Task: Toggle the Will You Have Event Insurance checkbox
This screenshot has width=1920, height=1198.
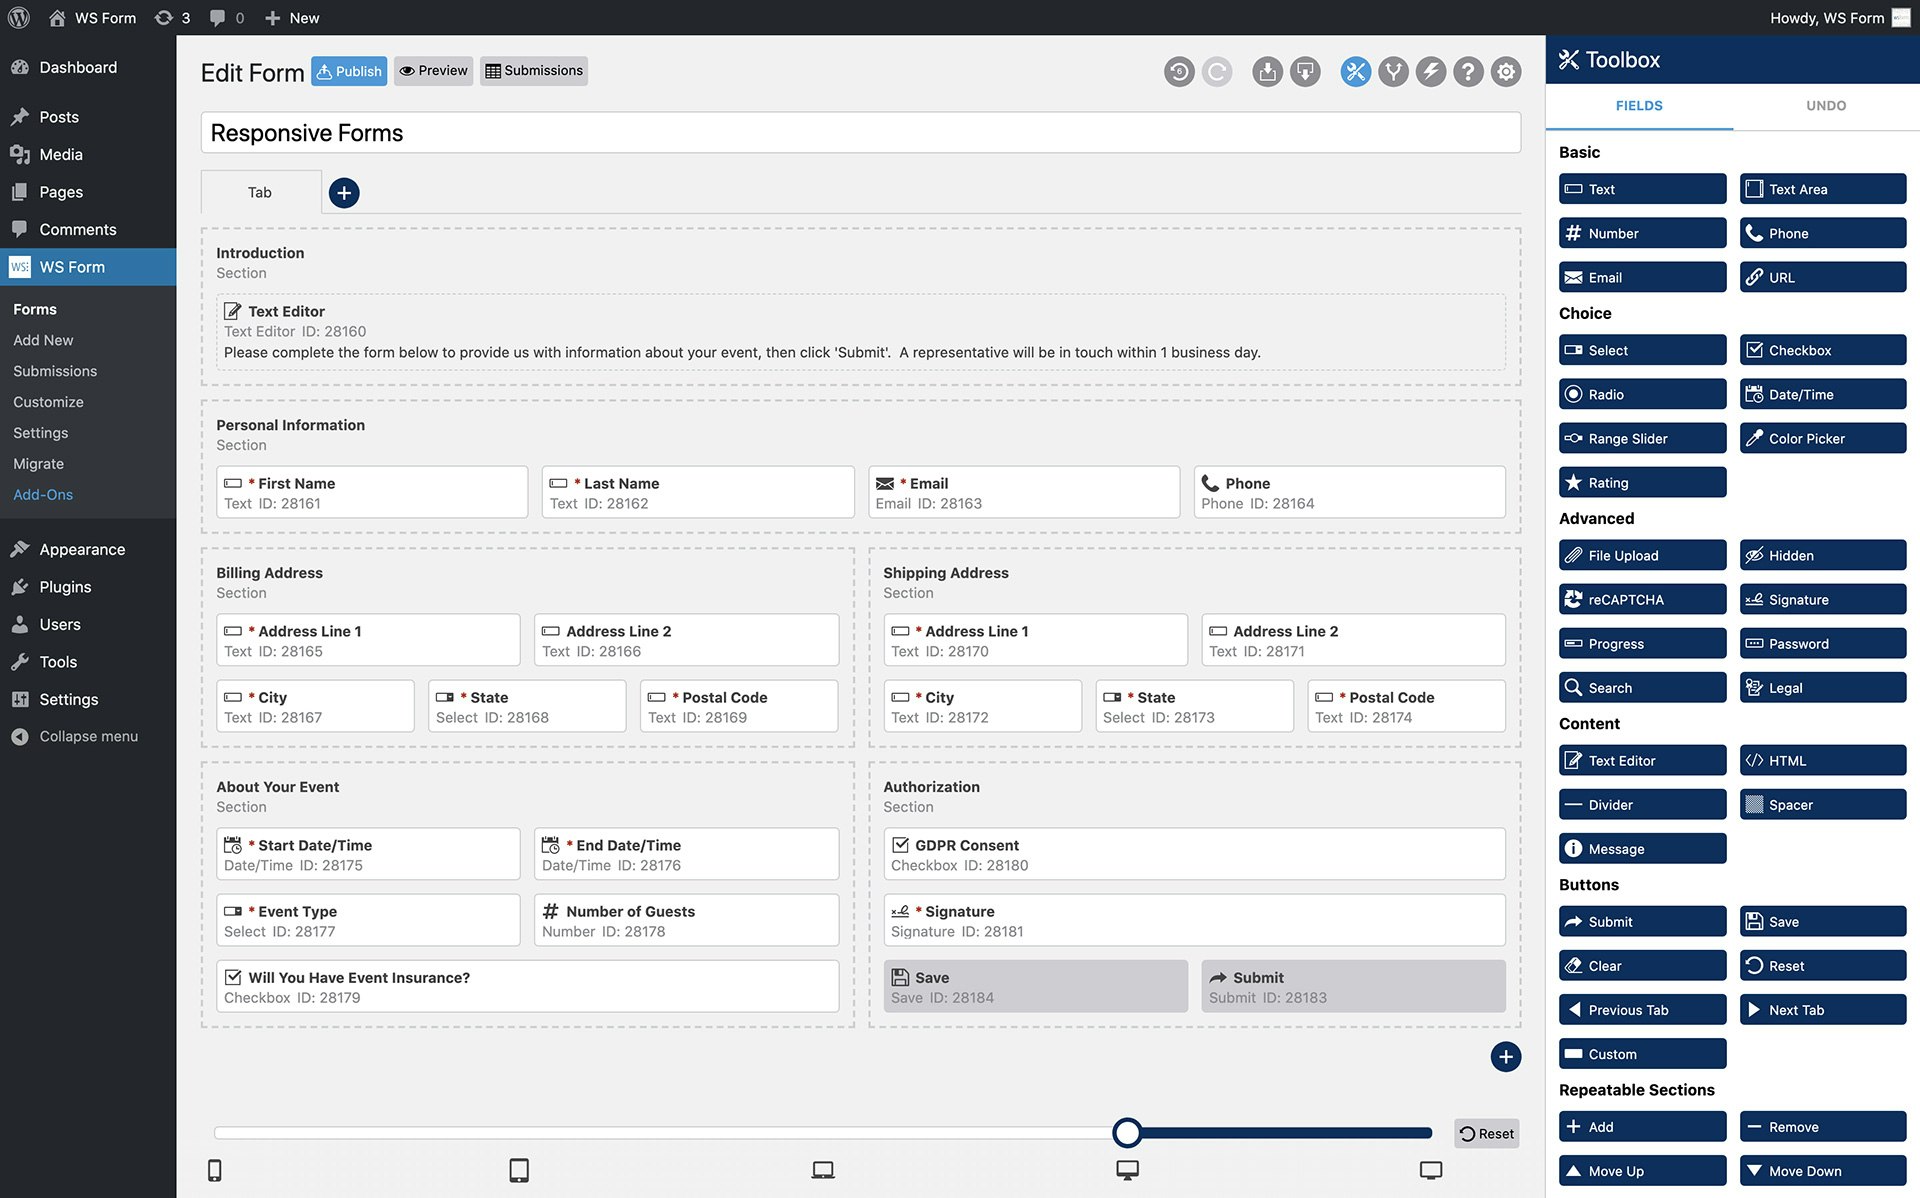Action: point(527,986)
